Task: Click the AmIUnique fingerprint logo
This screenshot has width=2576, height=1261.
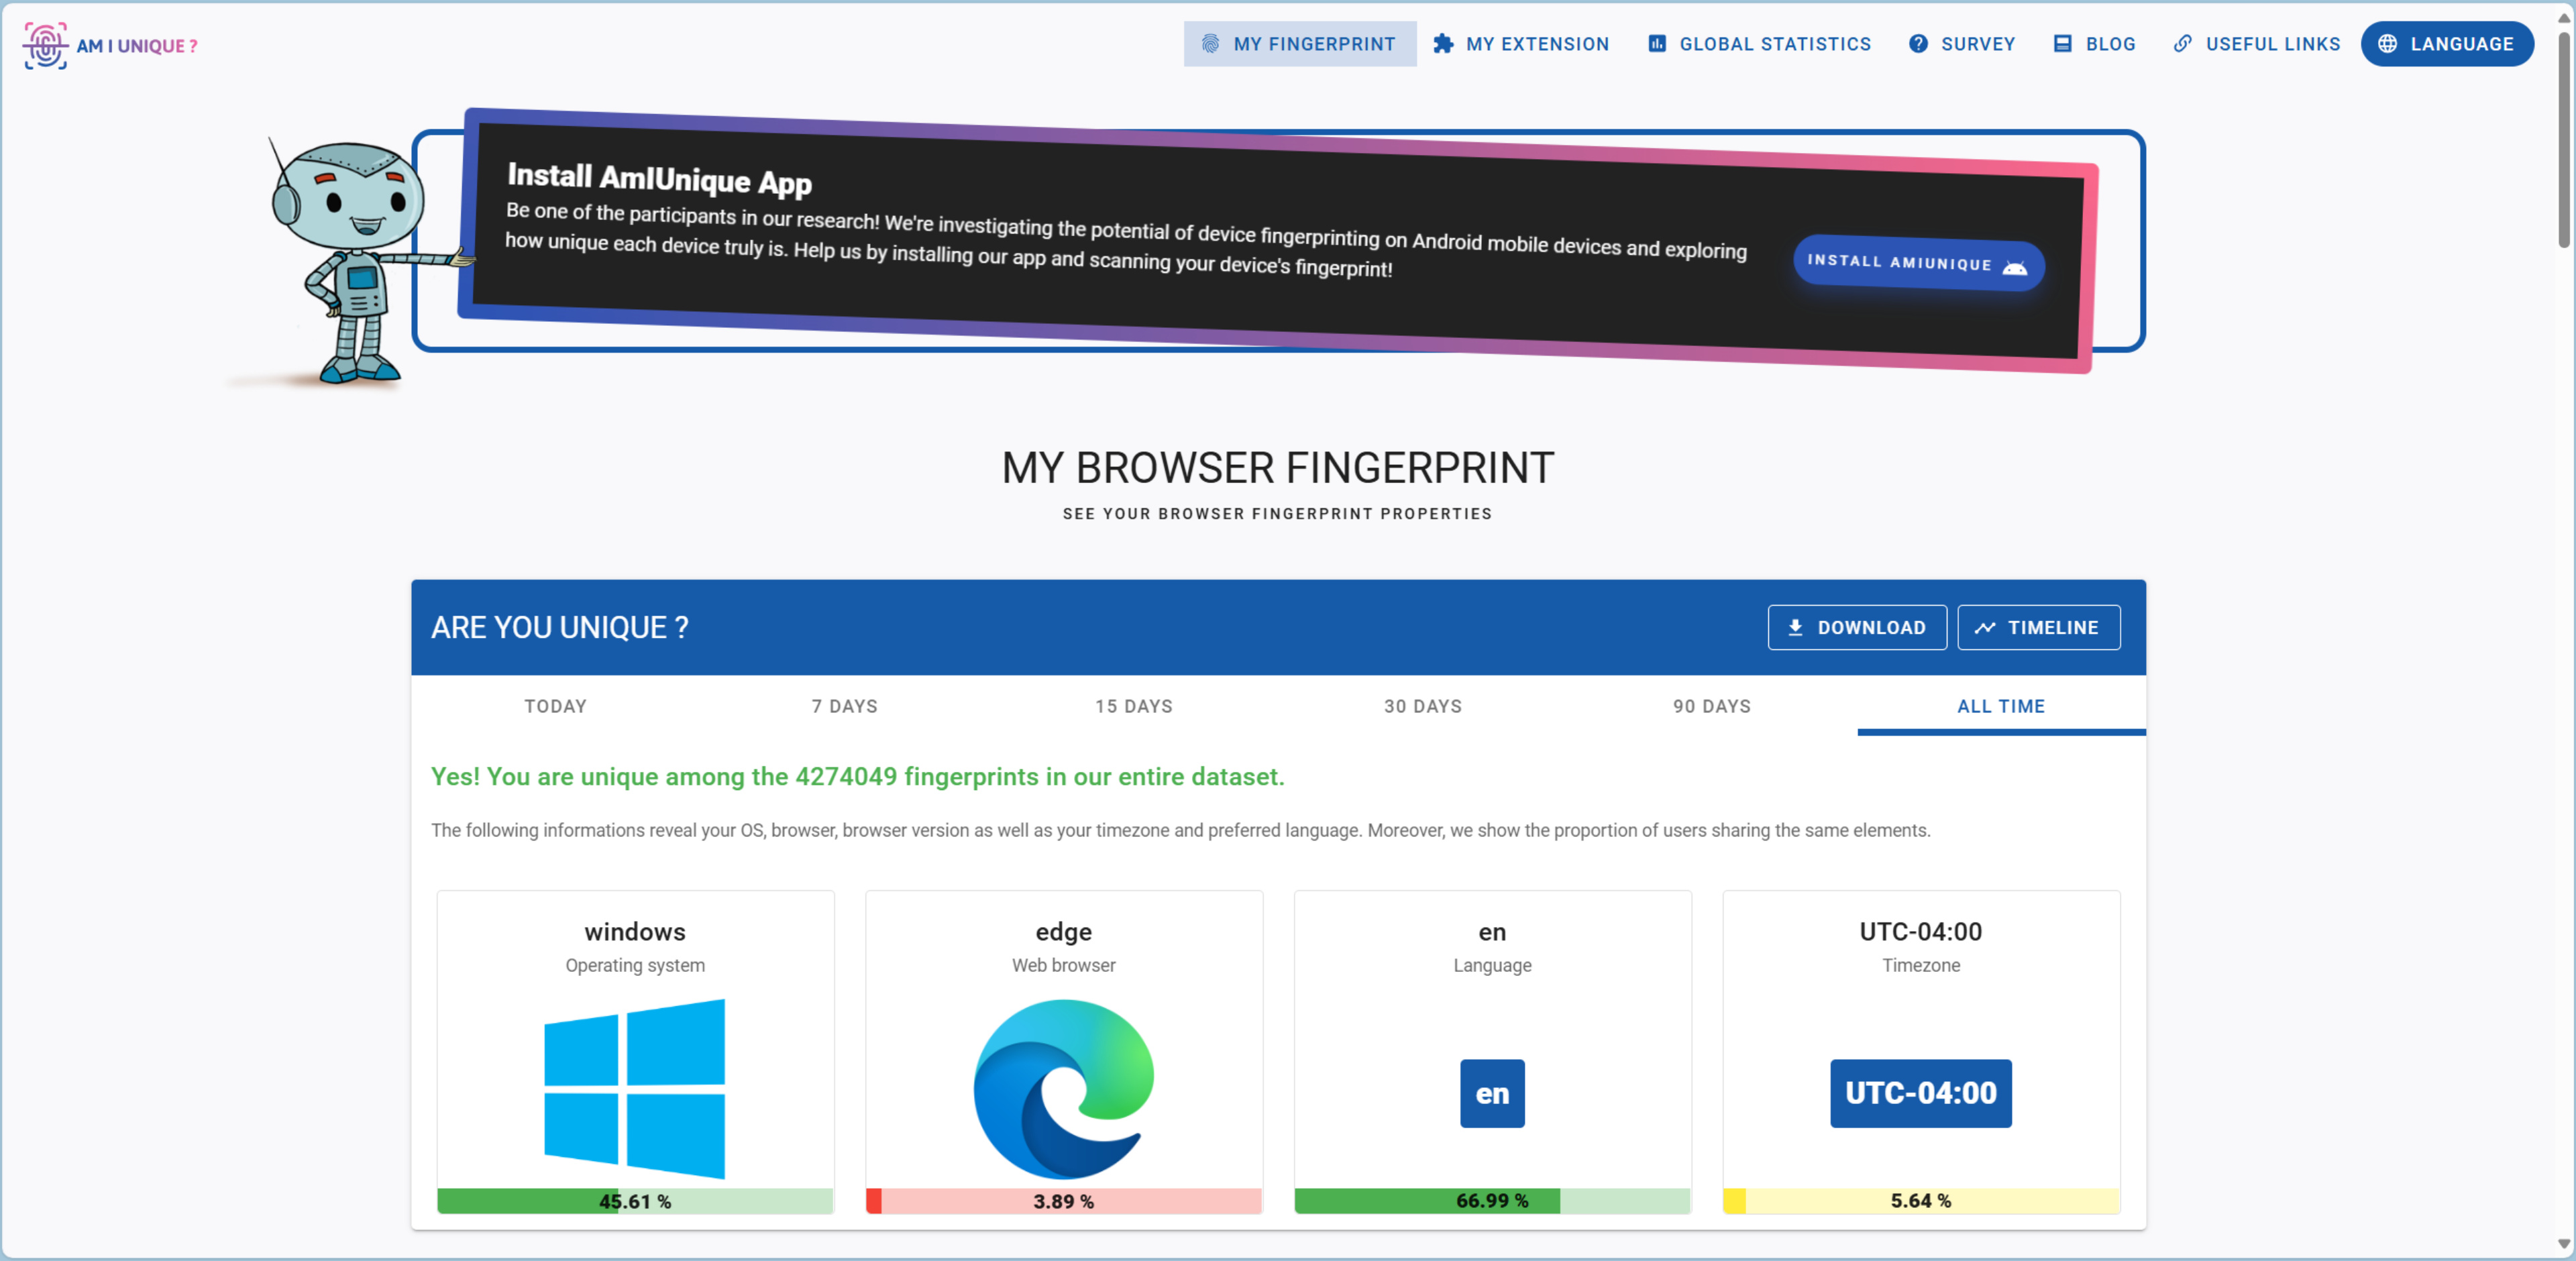Action: click(45, 45)
